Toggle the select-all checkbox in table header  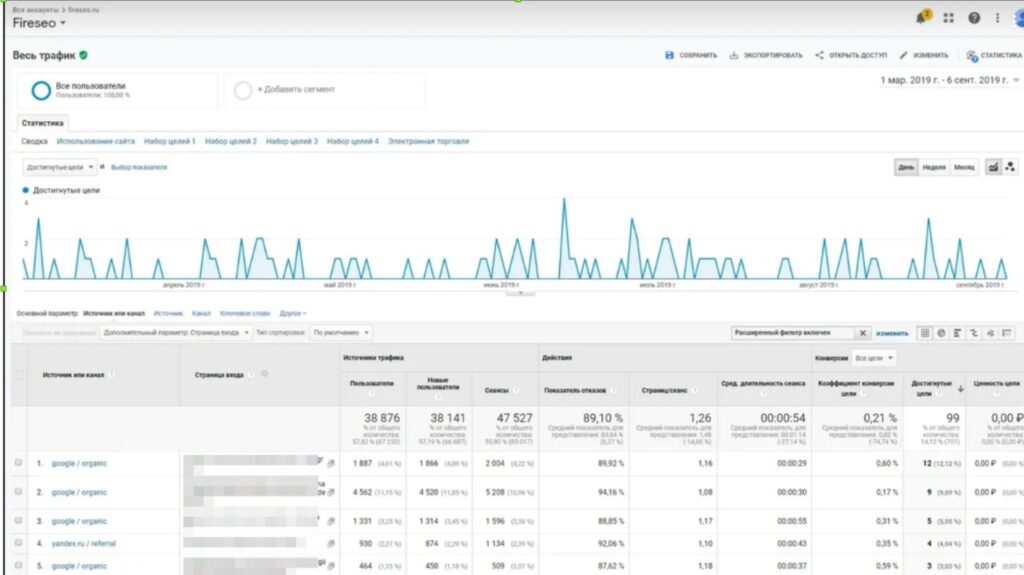pyautogui.click(x=18, y=375)
